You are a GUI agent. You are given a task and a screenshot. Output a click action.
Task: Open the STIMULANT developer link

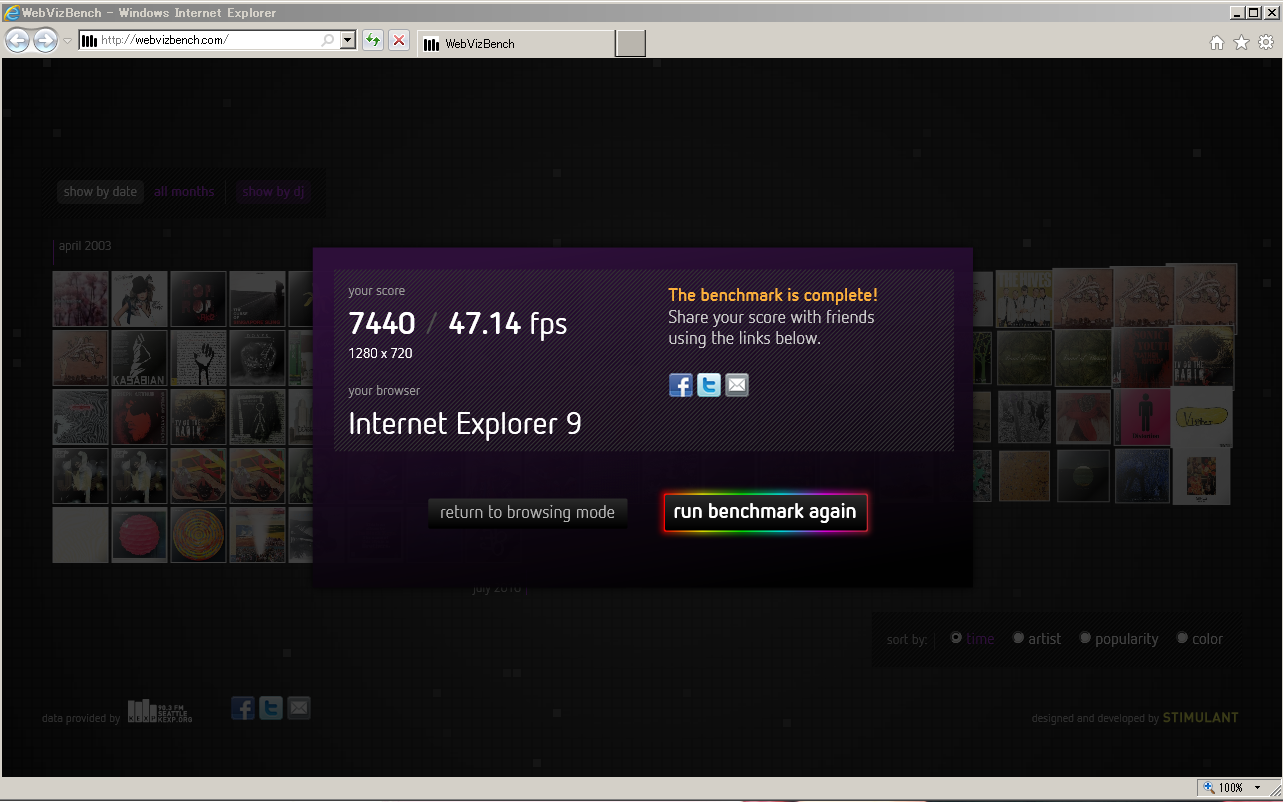(1200, 718)
